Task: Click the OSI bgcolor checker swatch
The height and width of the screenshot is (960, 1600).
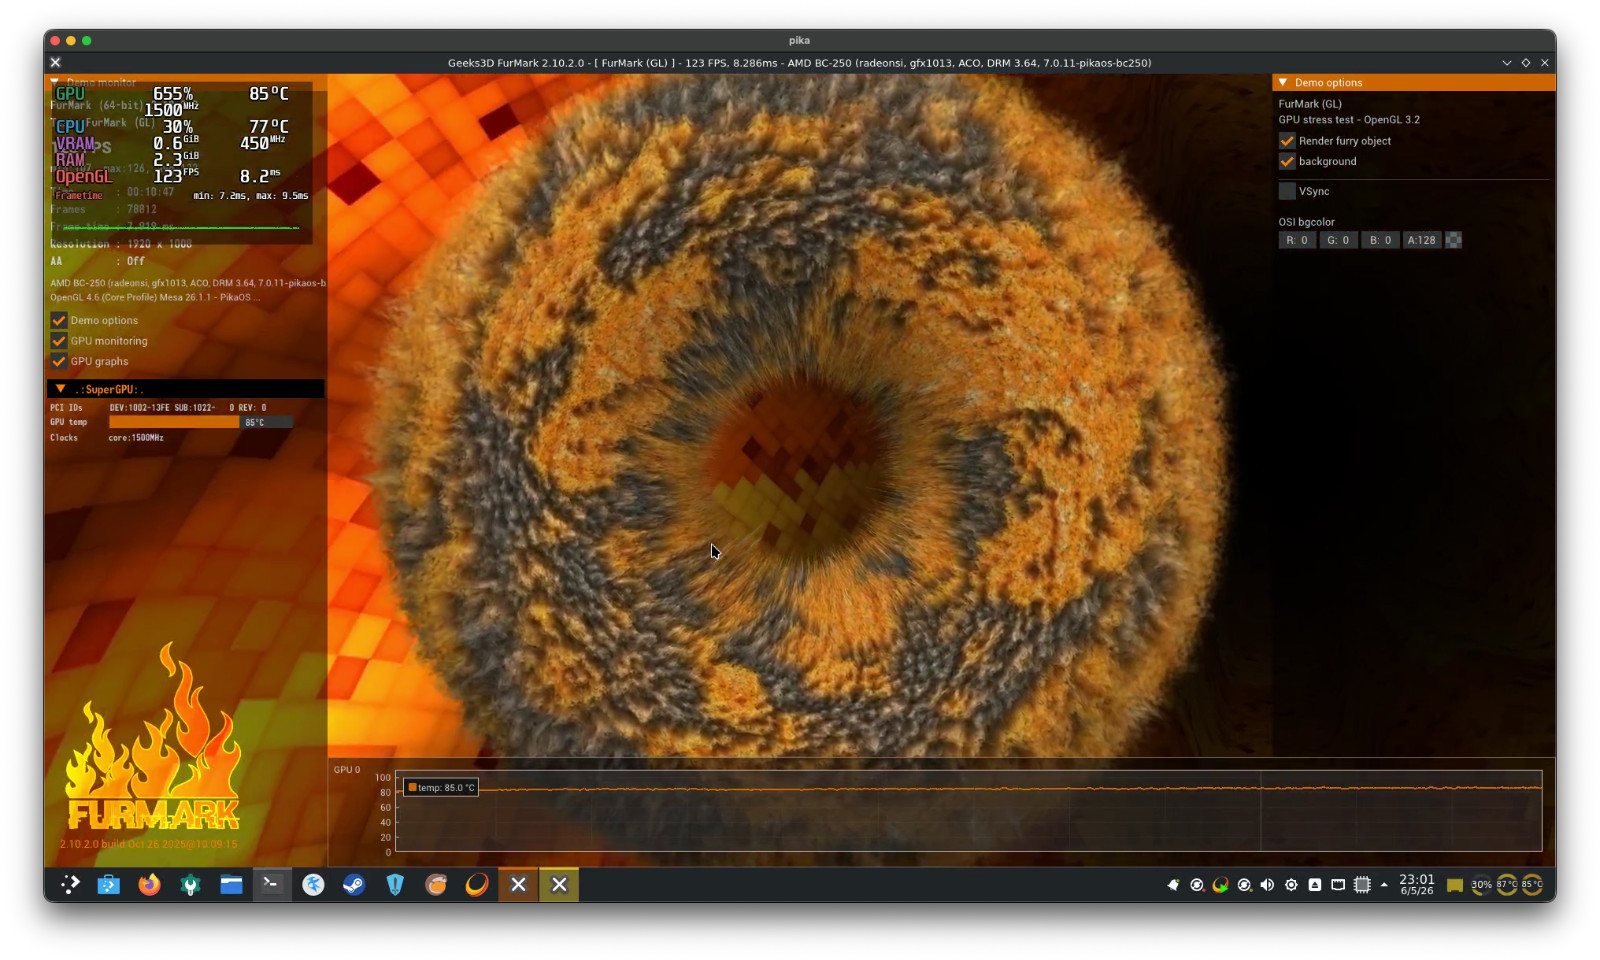Action: pyautogui.click(x=1454, y=240)
